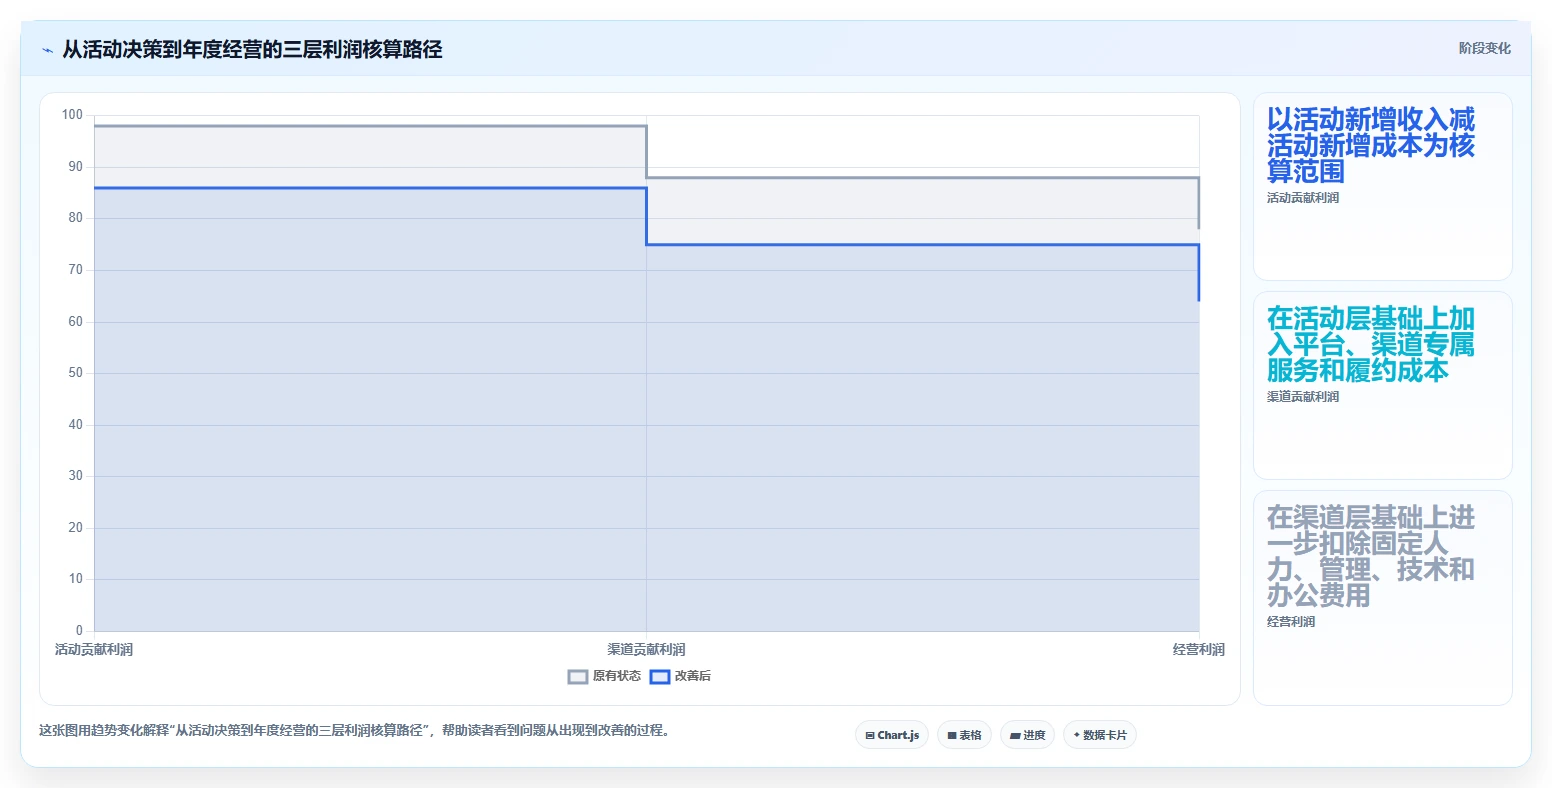
Task: Click the 阶段变化 label in the header
Action: coord(1485,48)
